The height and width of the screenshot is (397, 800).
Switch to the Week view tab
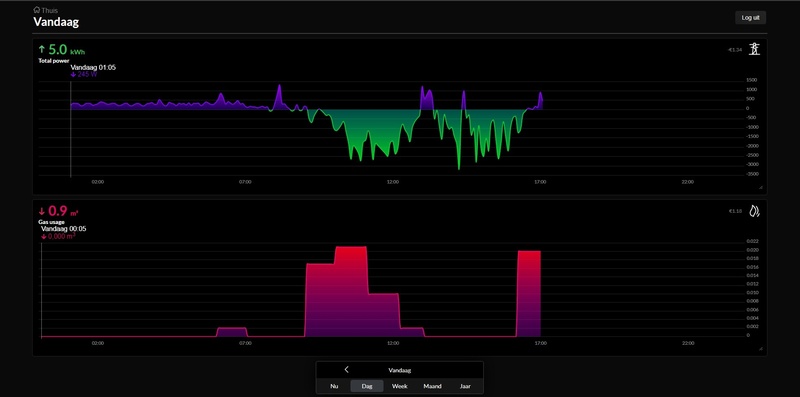tap(399, 386)
